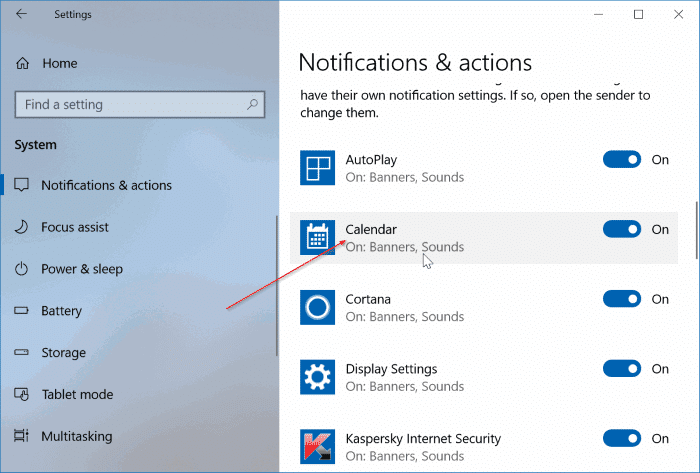Click the Find a setting search box
This screenshot has height=473, width=700.
click(x=140, y=104)
